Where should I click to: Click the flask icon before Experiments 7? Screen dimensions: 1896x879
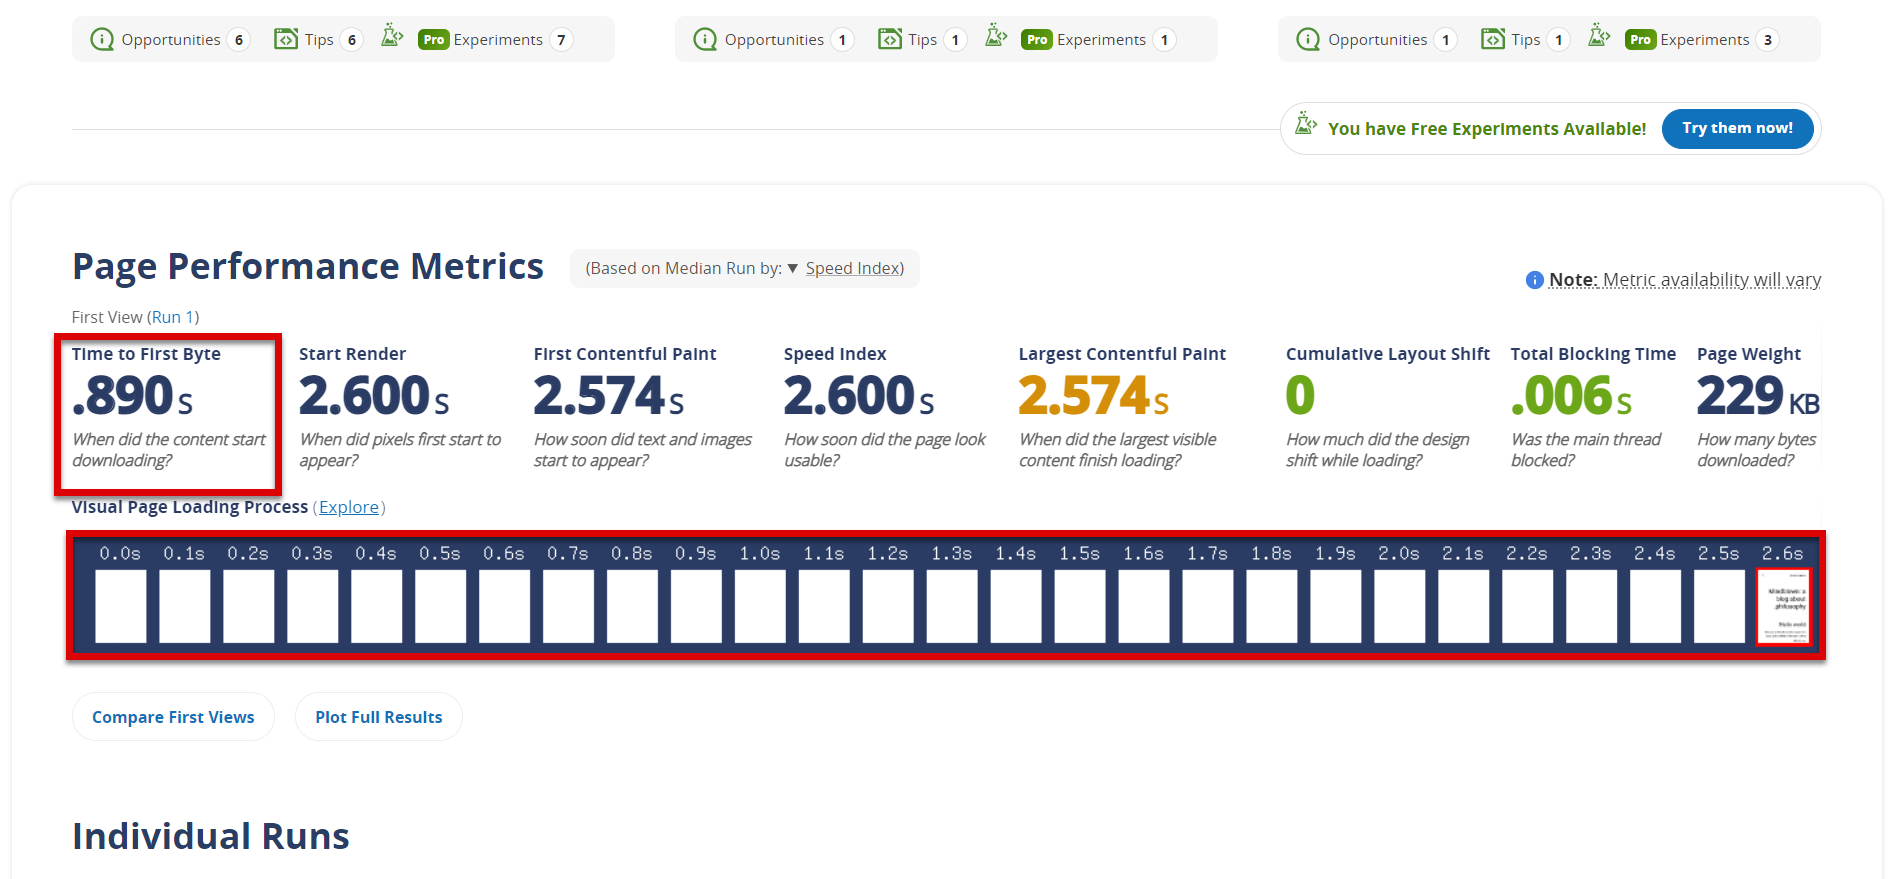[x=392, y=37]
